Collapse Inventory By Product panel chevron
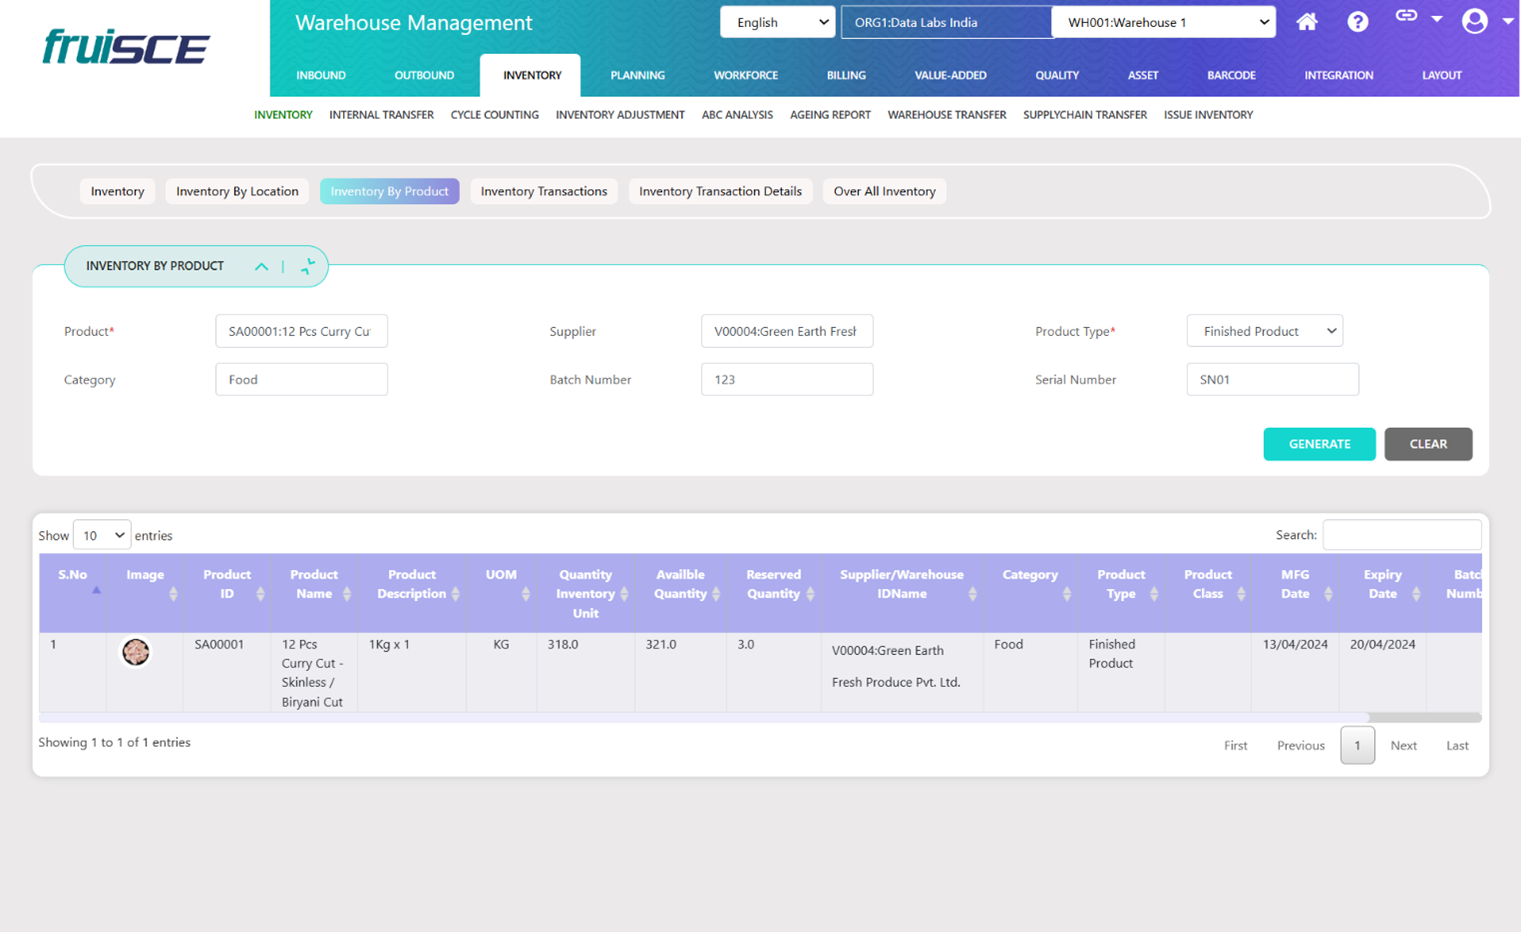Image resolution: width=1521 pixels, height=932 pixels. click(x=261, y=266)
